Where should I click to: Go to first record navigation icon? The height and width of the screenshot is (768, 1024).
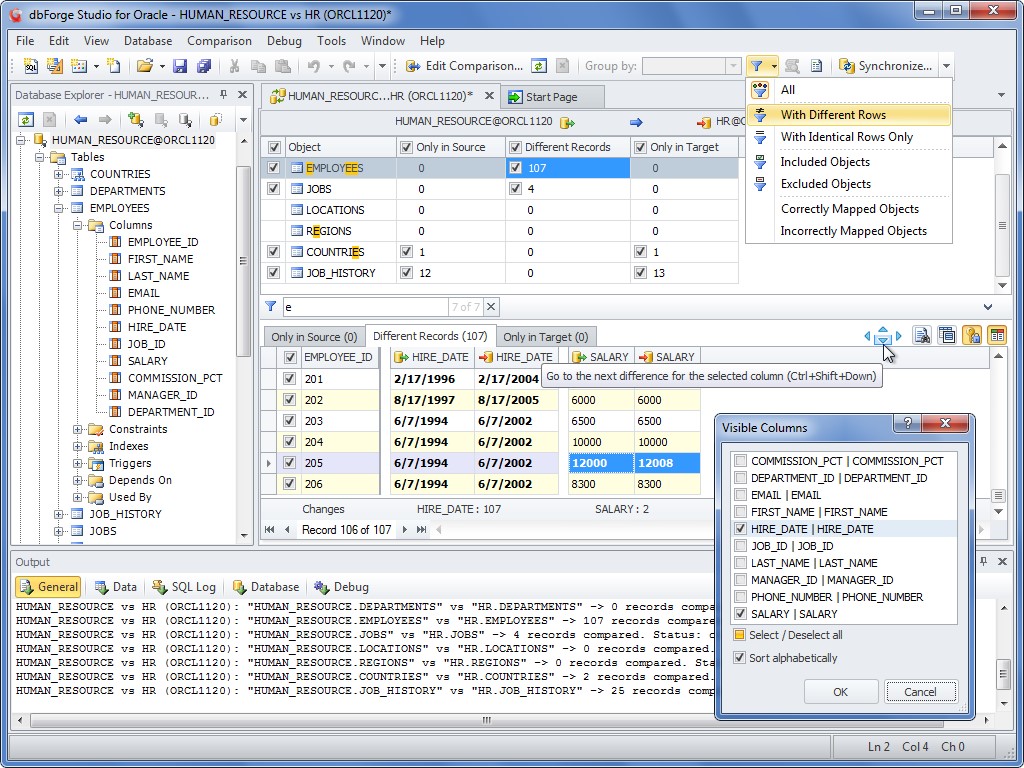coord(269,530)
